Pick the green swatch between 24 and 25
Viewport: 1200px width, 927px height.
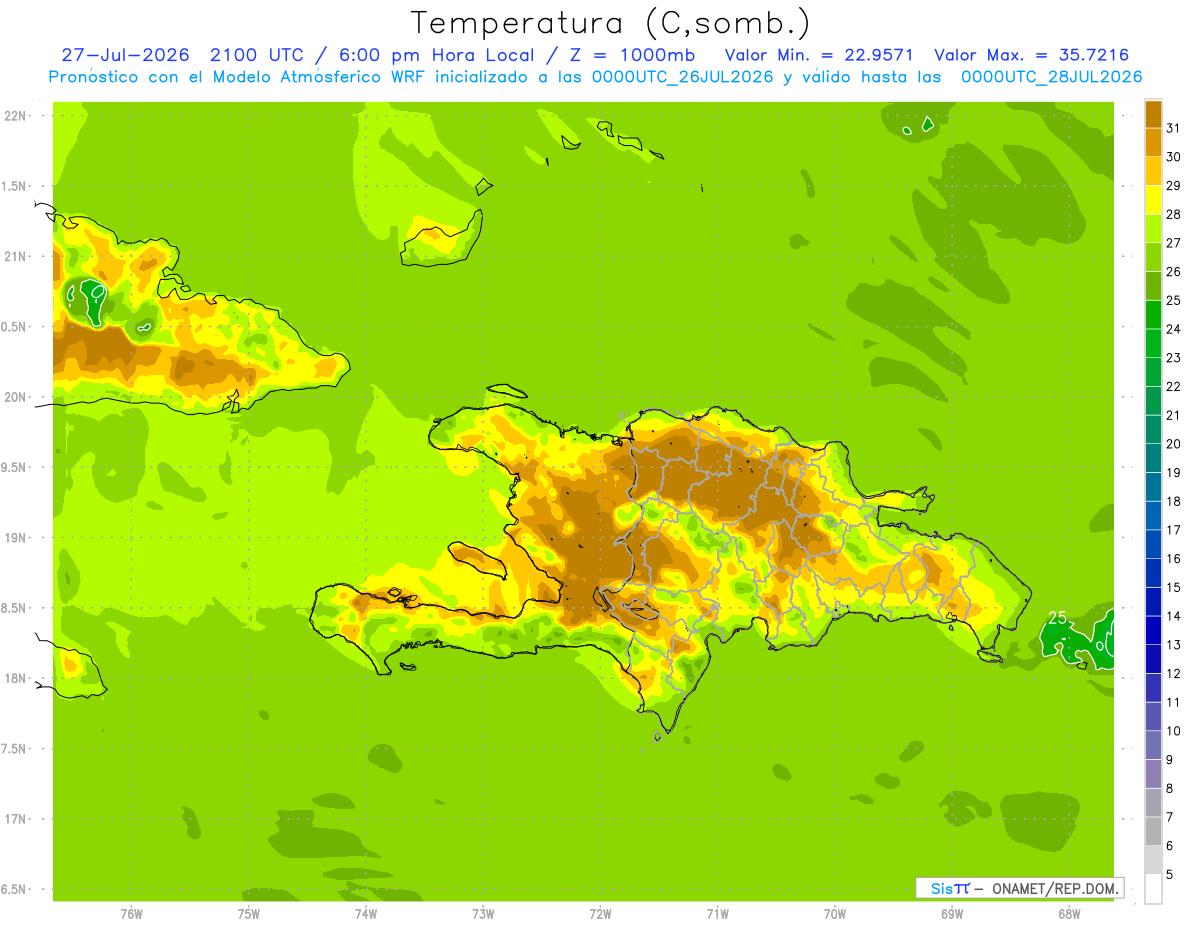pyautogui.click(x=1153, y=315)
